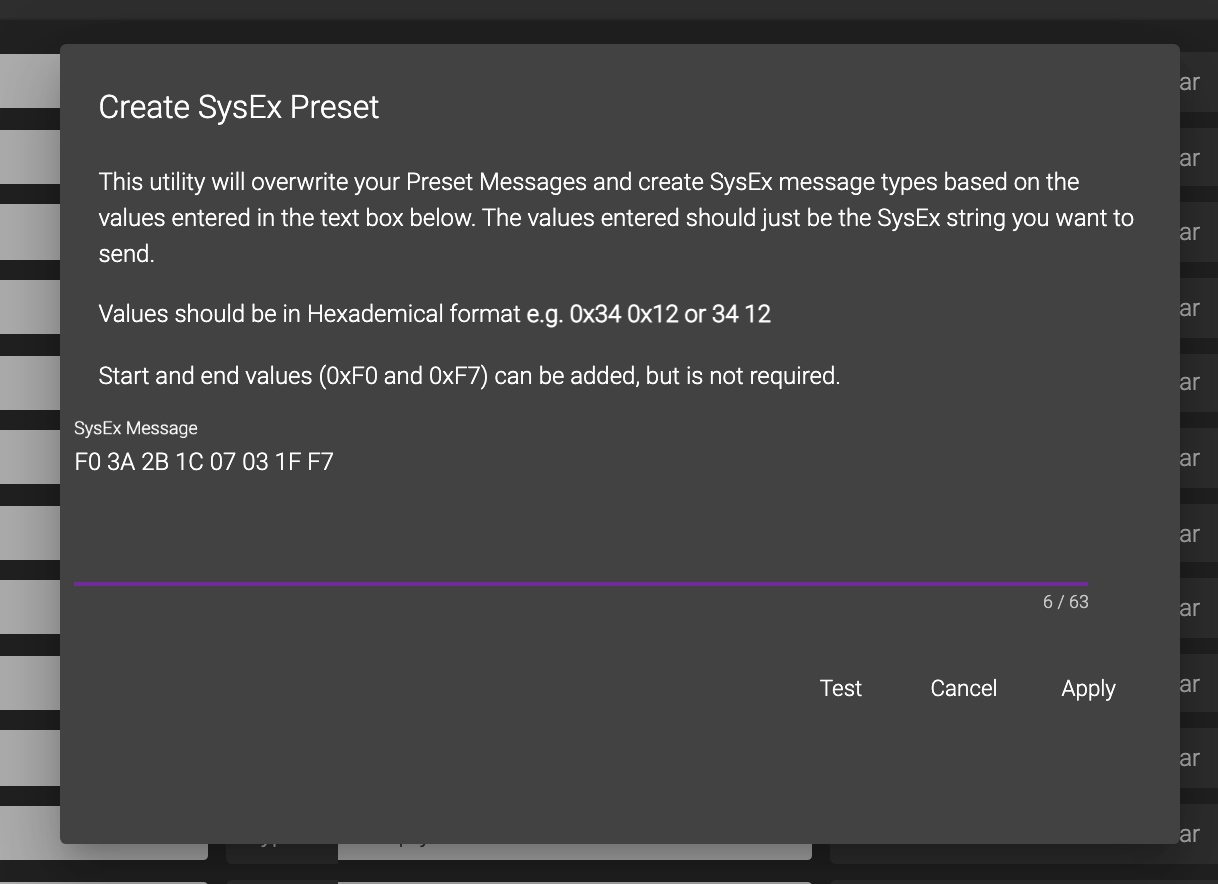Click the 1C byte in SysEx message

pos(189,463)
